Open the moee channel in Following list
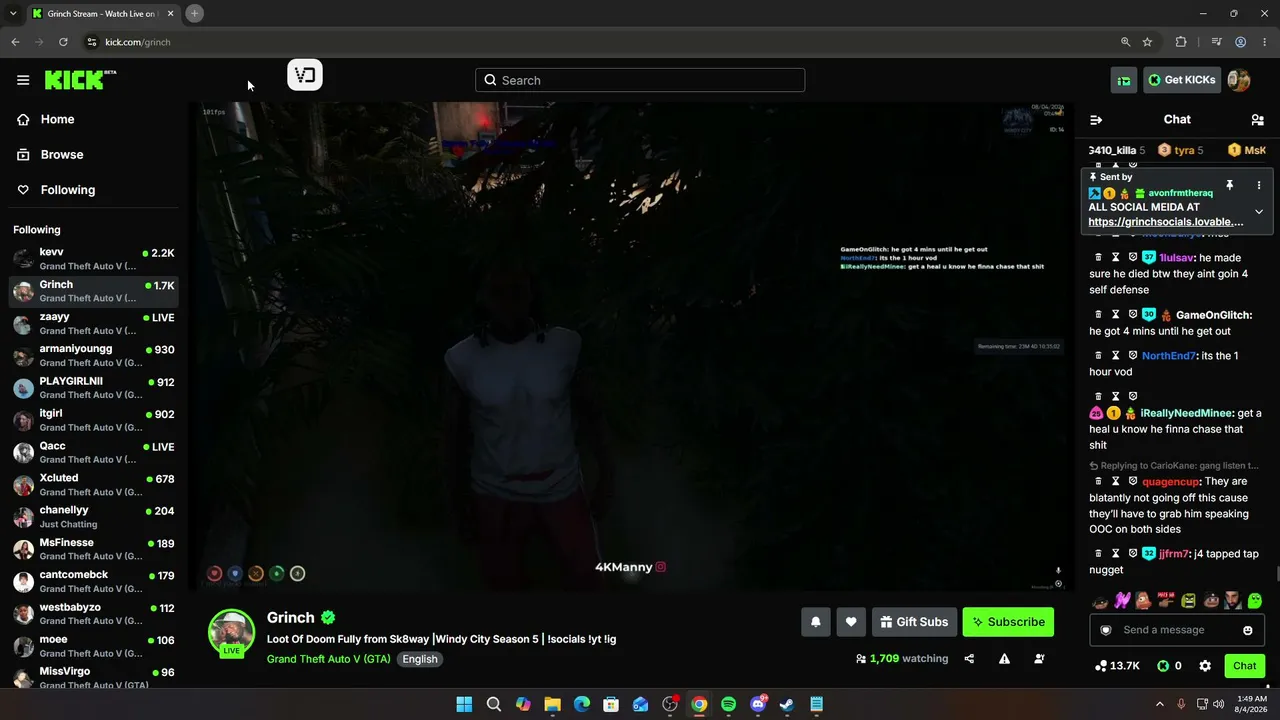Screen dimensions: 1280x720 point(95,646)
